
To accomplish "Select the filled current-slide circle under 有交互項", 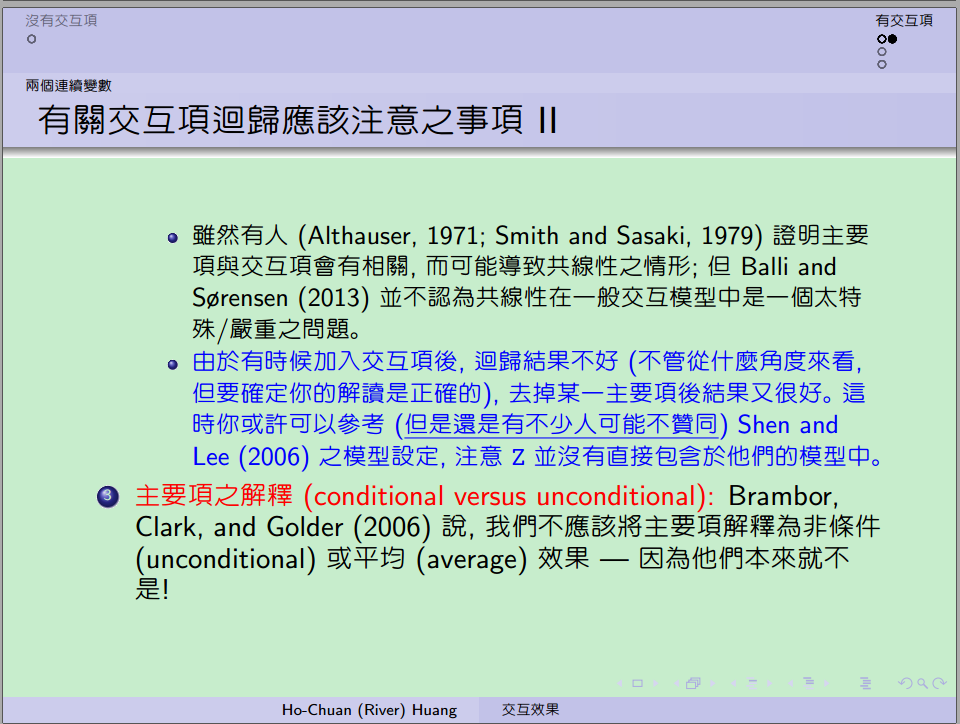I will 893,39.
